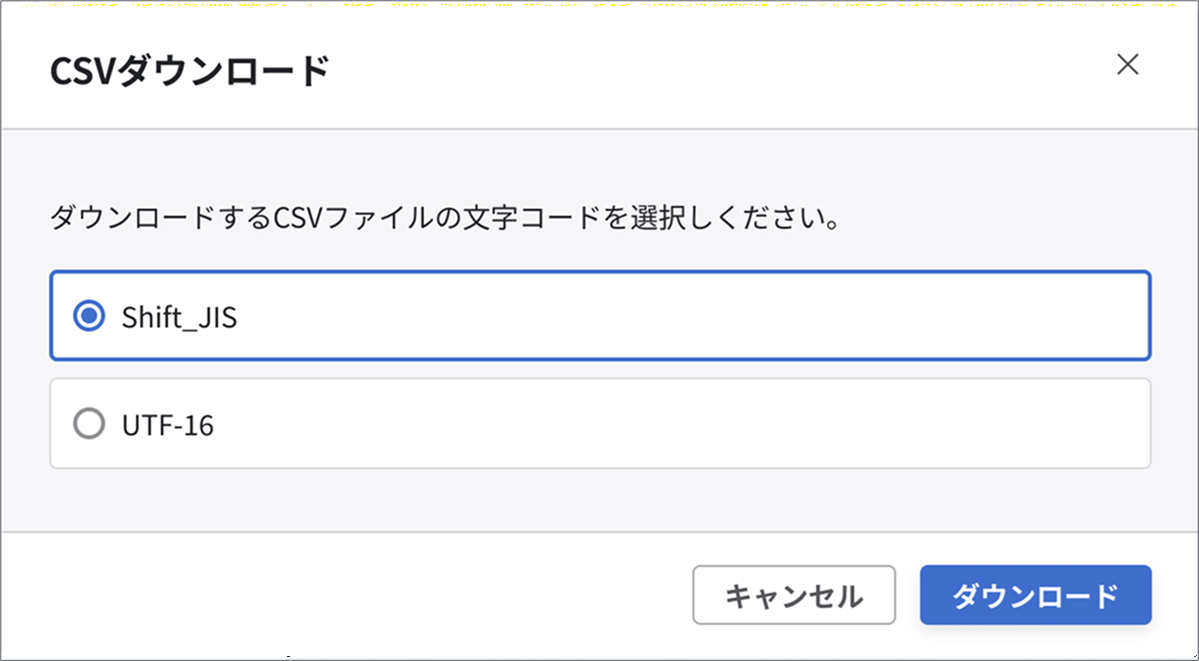Viewport: 1199px width, 661px height.
Task: Click the UTF-16 option row
Action: (600, 422)
